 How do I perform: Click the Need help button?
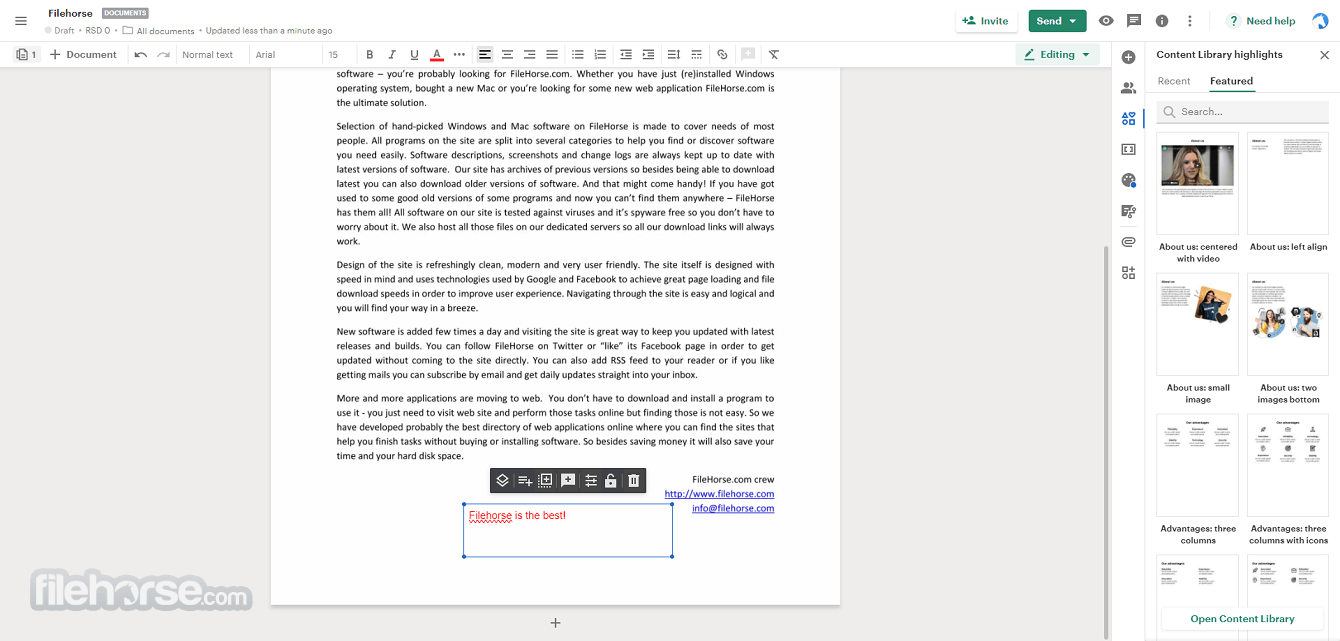click(x=1260, y=20)
